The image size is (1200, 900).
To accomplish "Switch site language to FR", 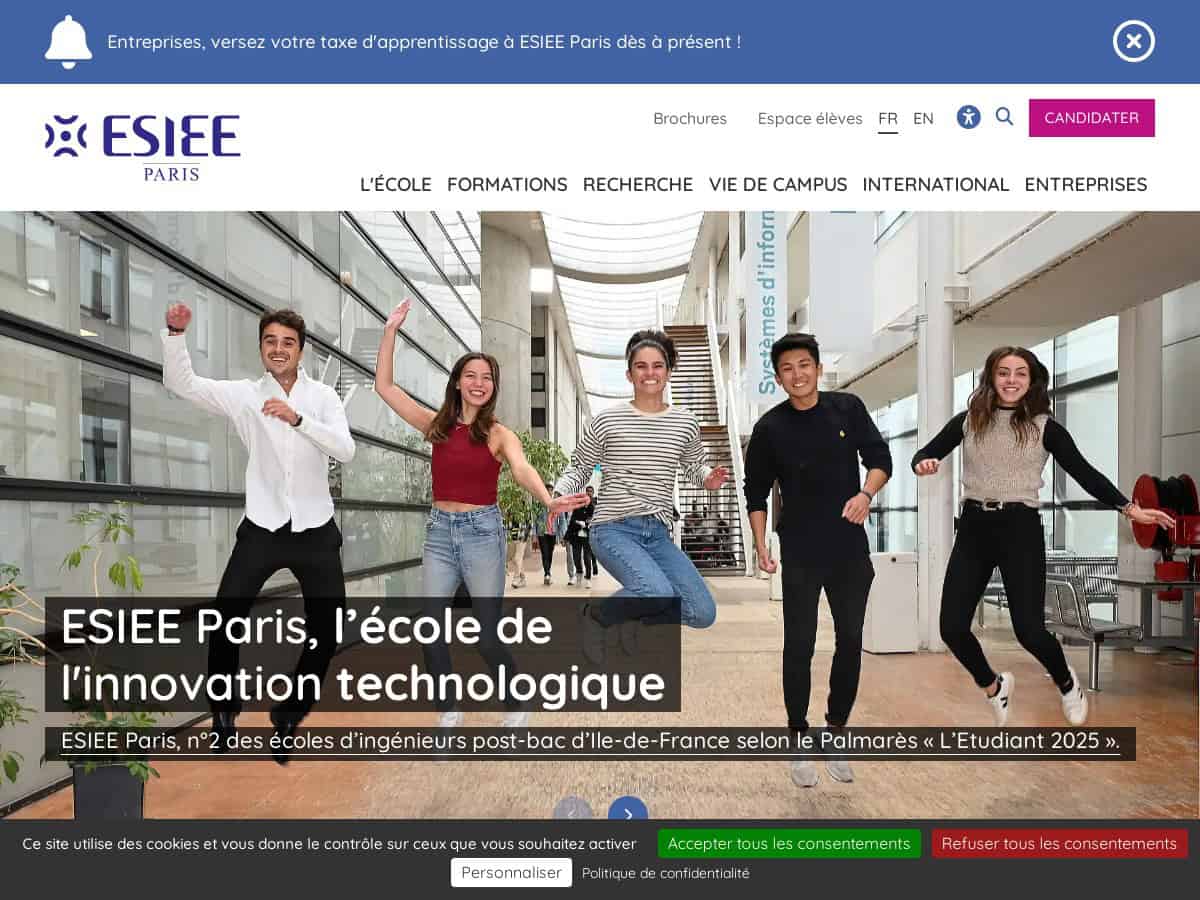I will tap(888, 118).
